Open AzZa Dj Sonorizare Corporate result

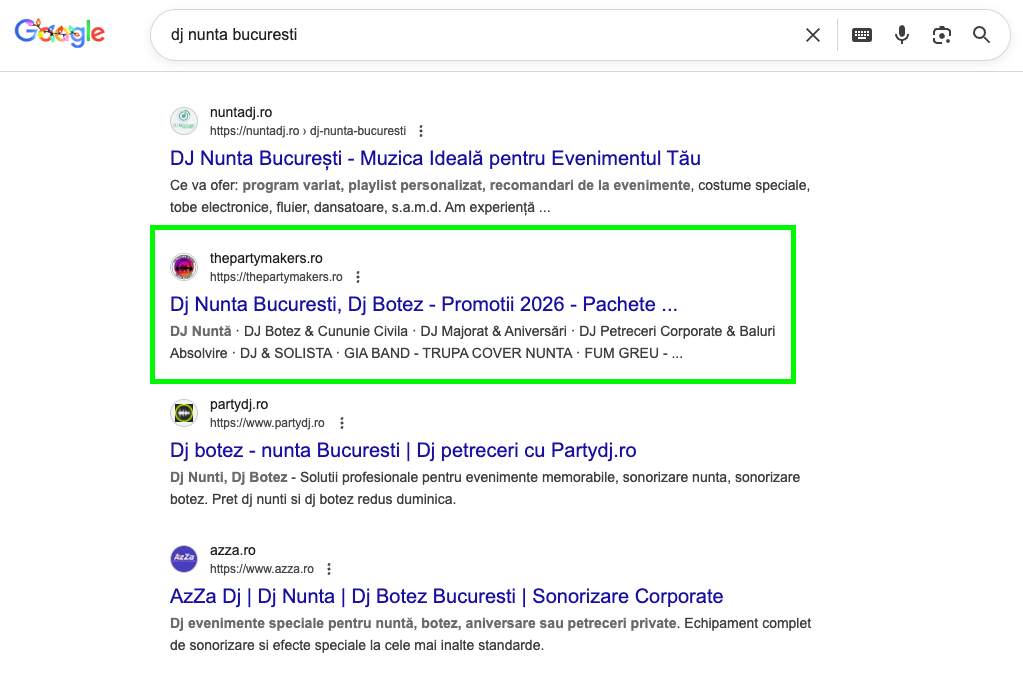(446, 597)
